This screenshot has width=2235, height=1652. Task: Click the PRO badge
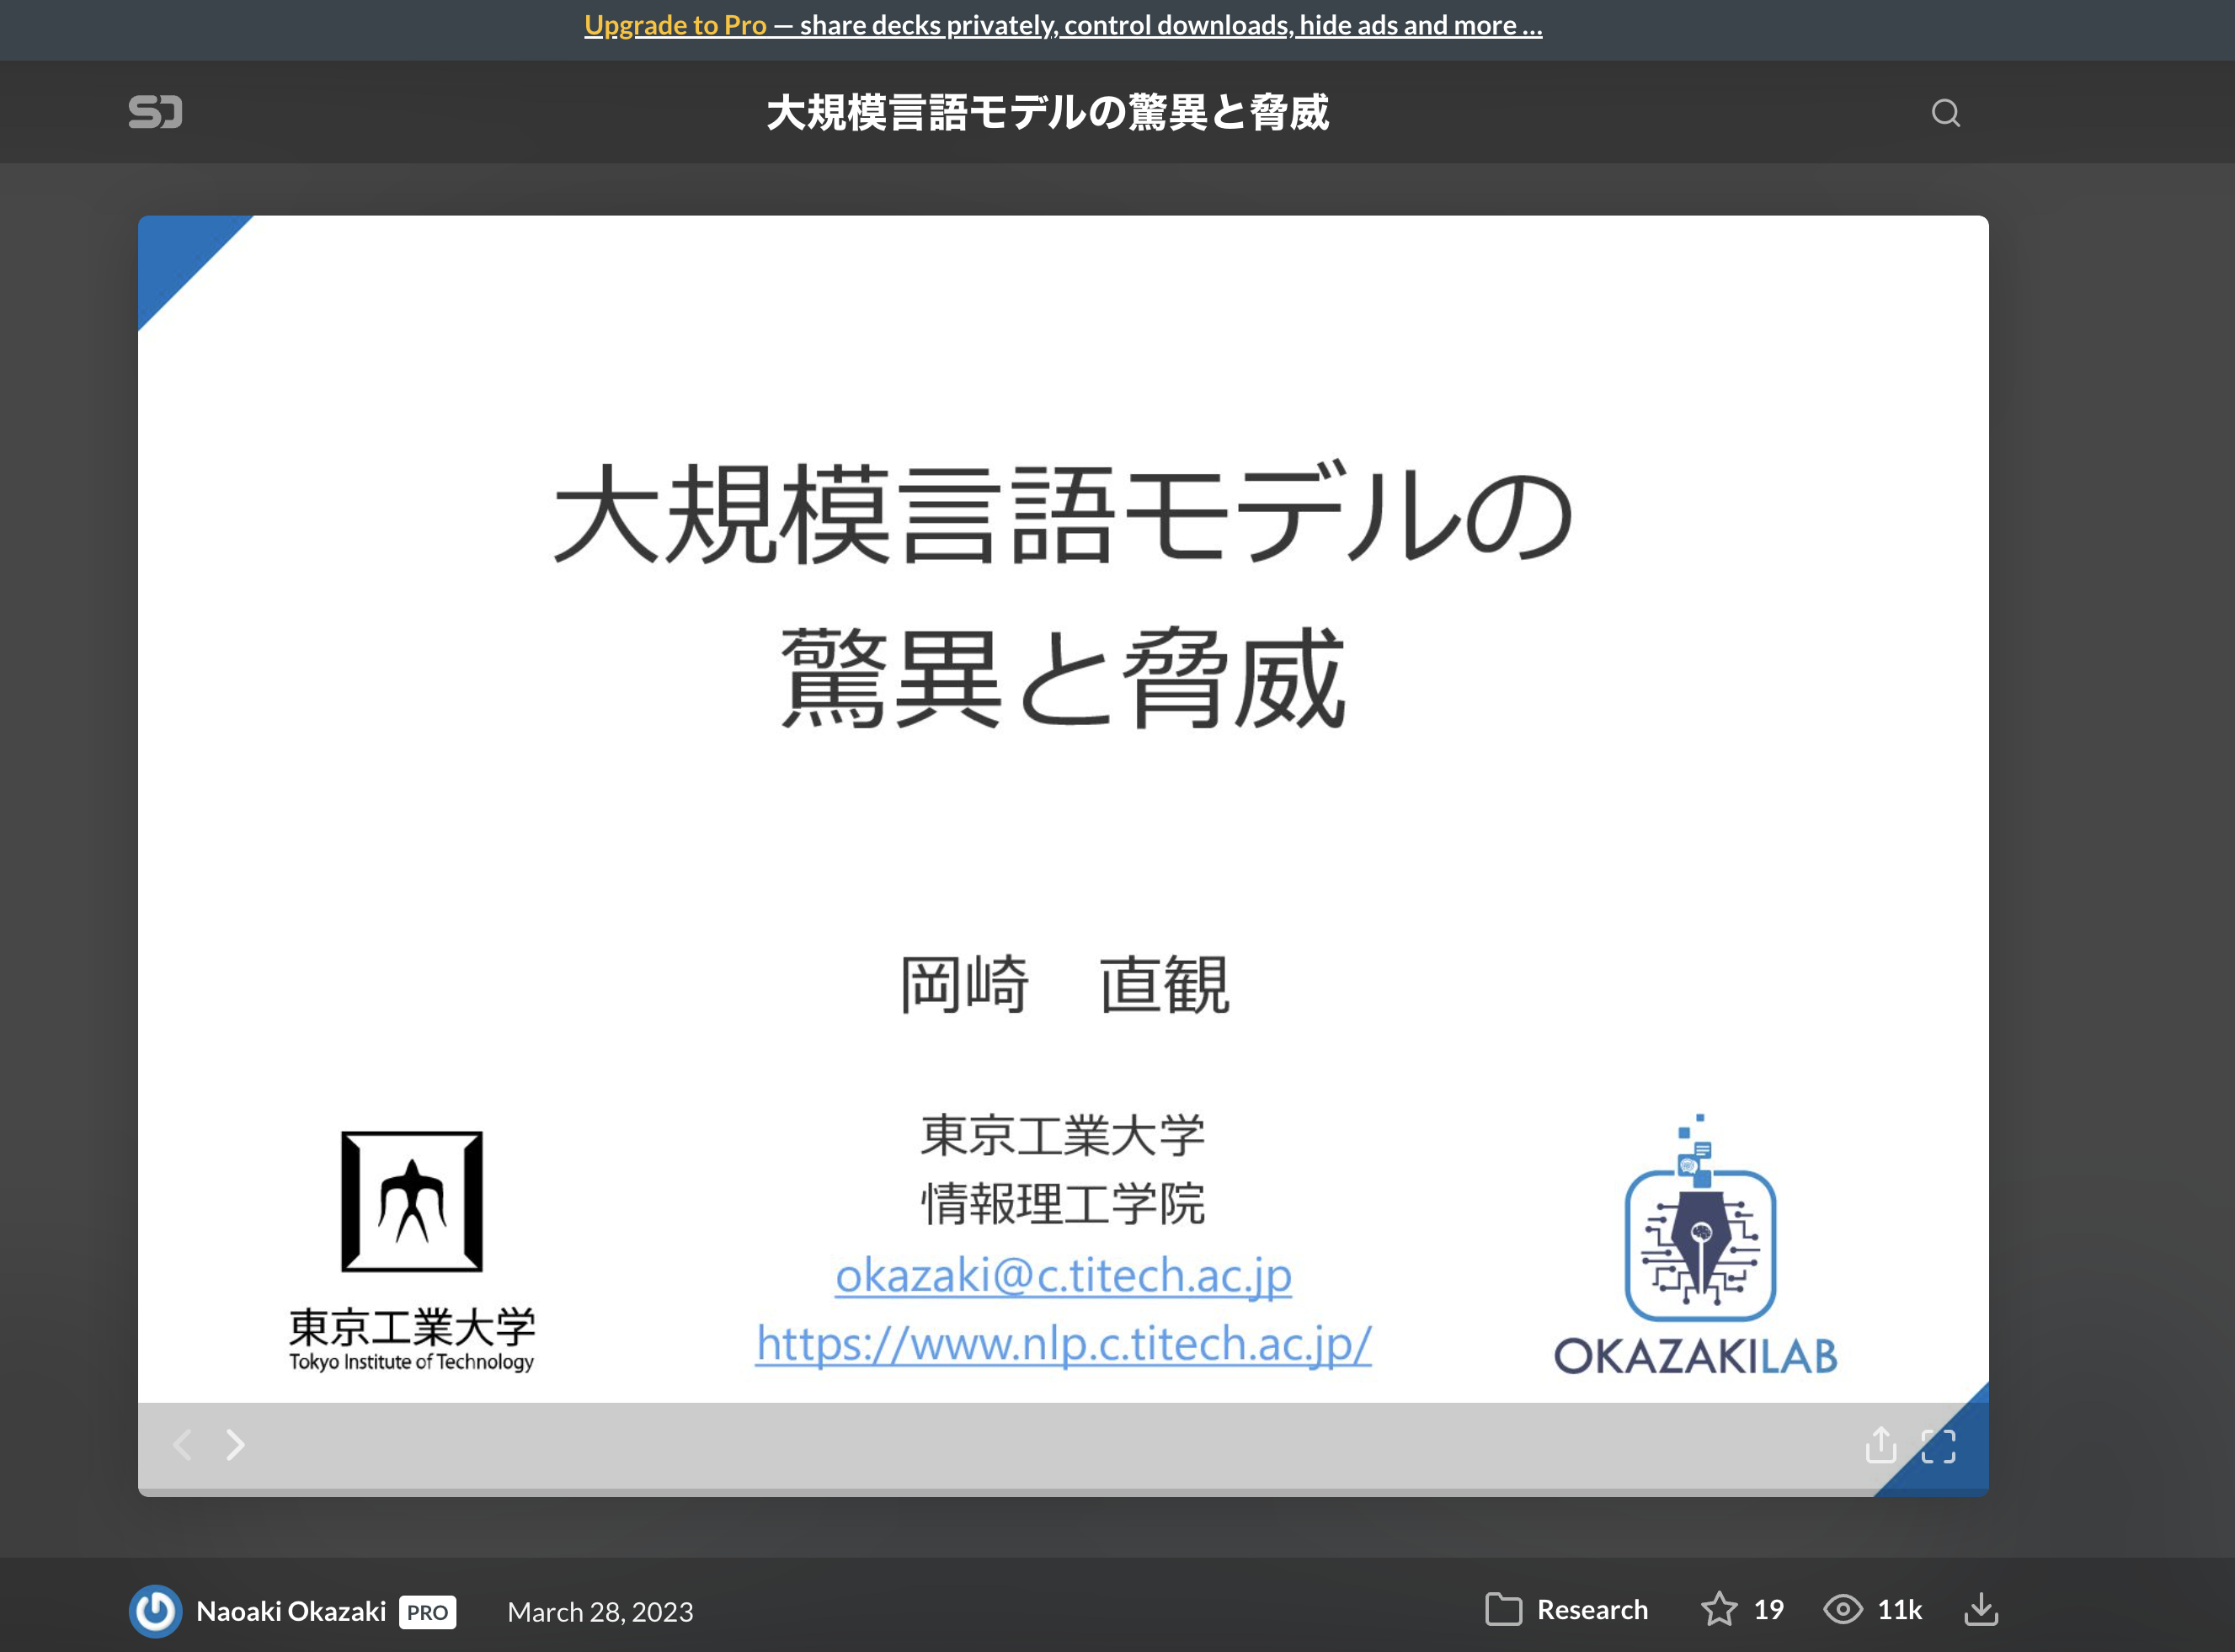click(427, 1612)
